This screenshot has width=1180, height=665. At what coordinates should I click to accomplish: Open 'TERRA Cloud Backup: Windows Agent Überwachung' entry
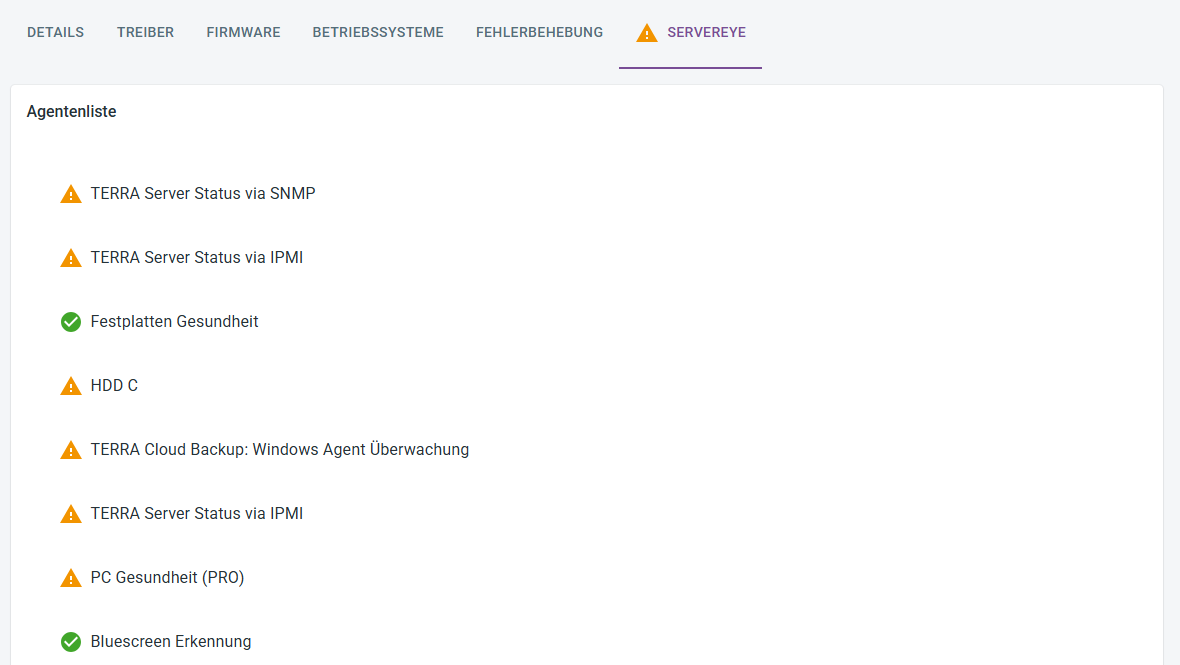pos(280,449)
